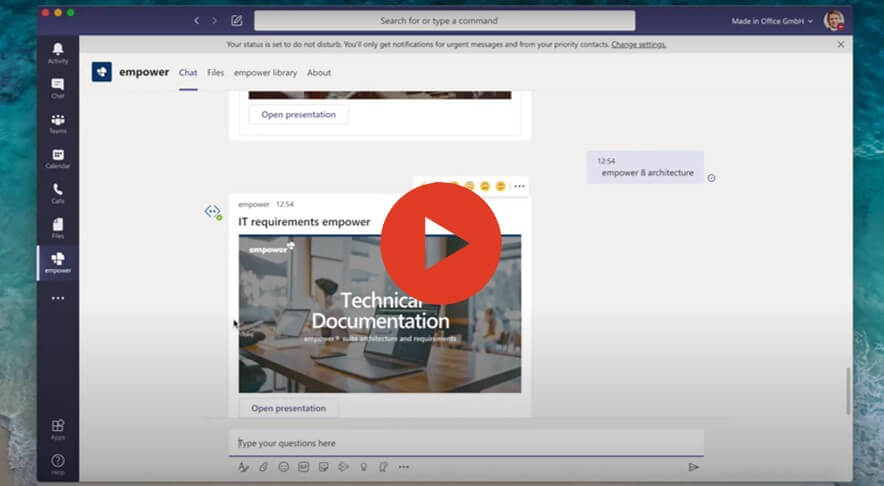Switch to the Chat tab

pos(188,73)
